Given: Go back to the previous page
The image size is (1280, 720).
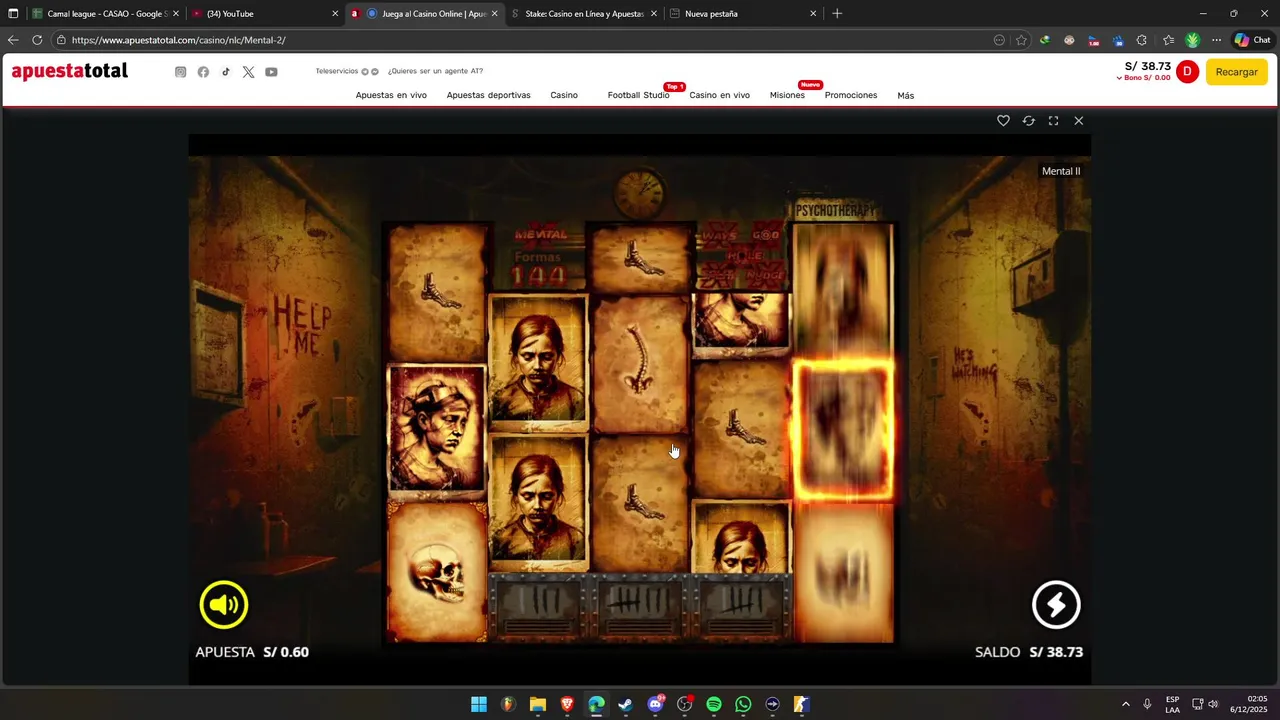Looking at the screenshot, I should [x=13, y=40].
